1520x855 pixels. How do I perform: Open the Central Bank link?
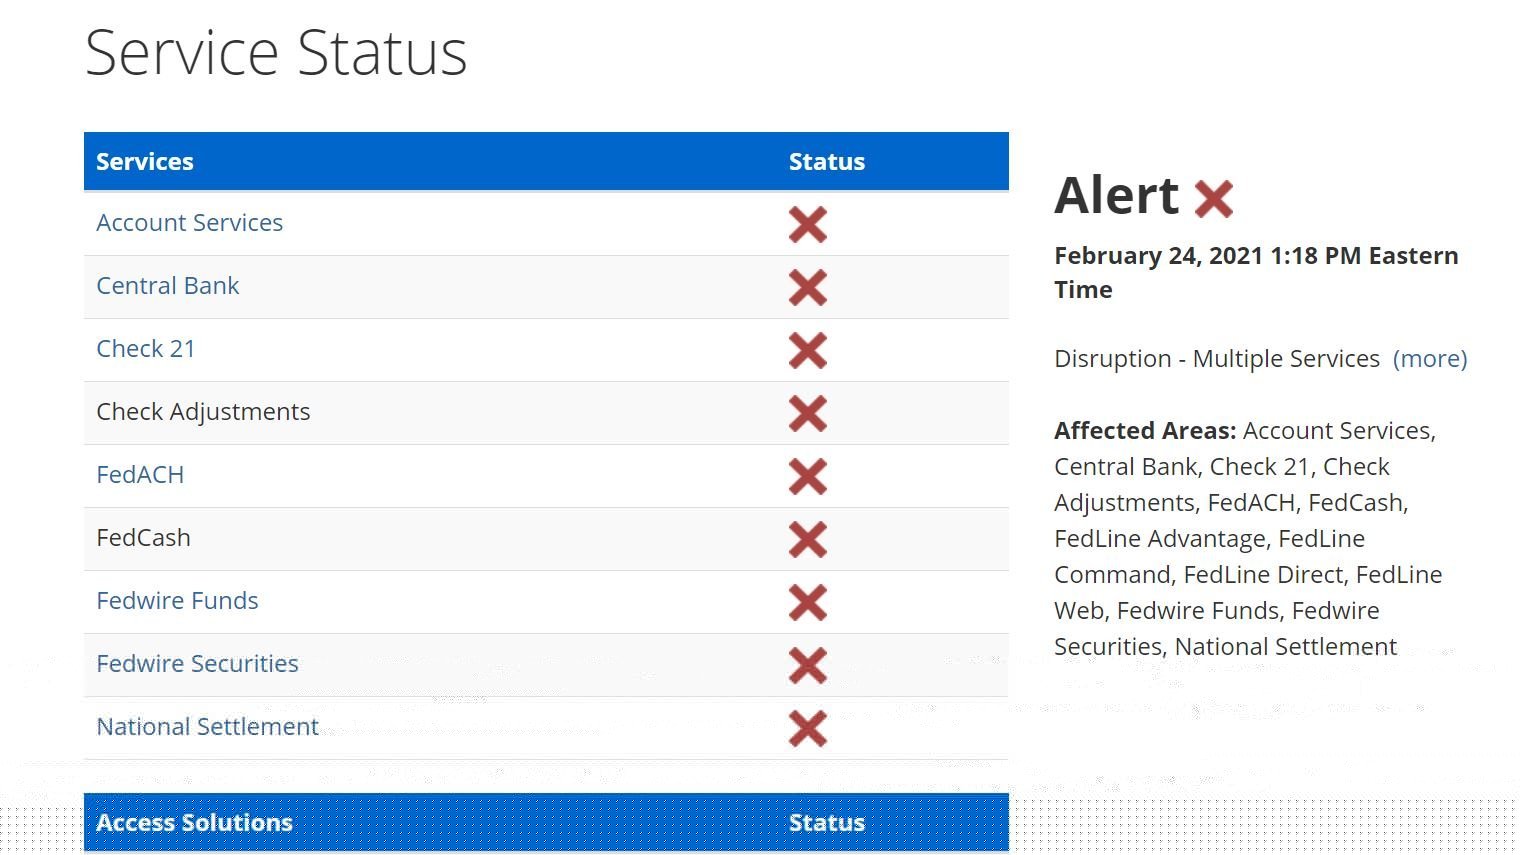167,285
